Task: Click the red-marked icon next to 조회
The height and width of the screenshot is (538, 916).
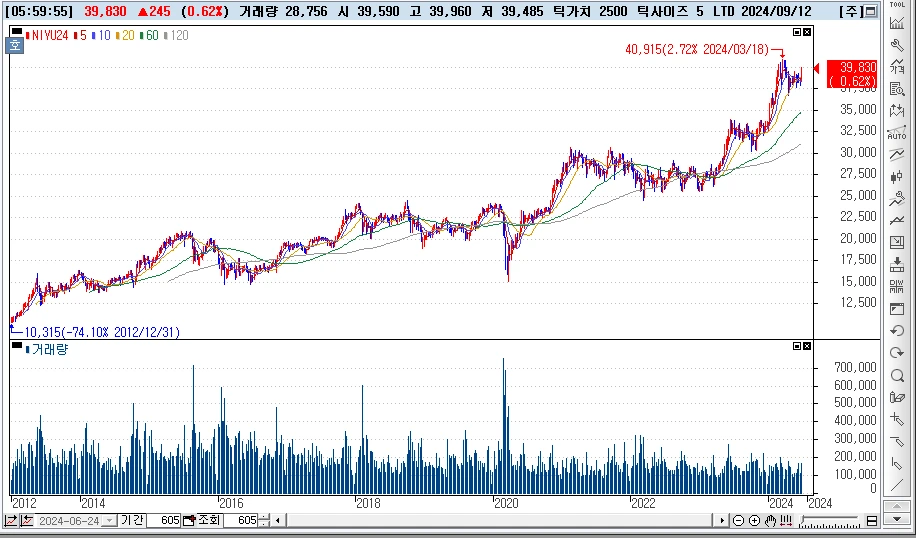Action: (x=188, y=520)
